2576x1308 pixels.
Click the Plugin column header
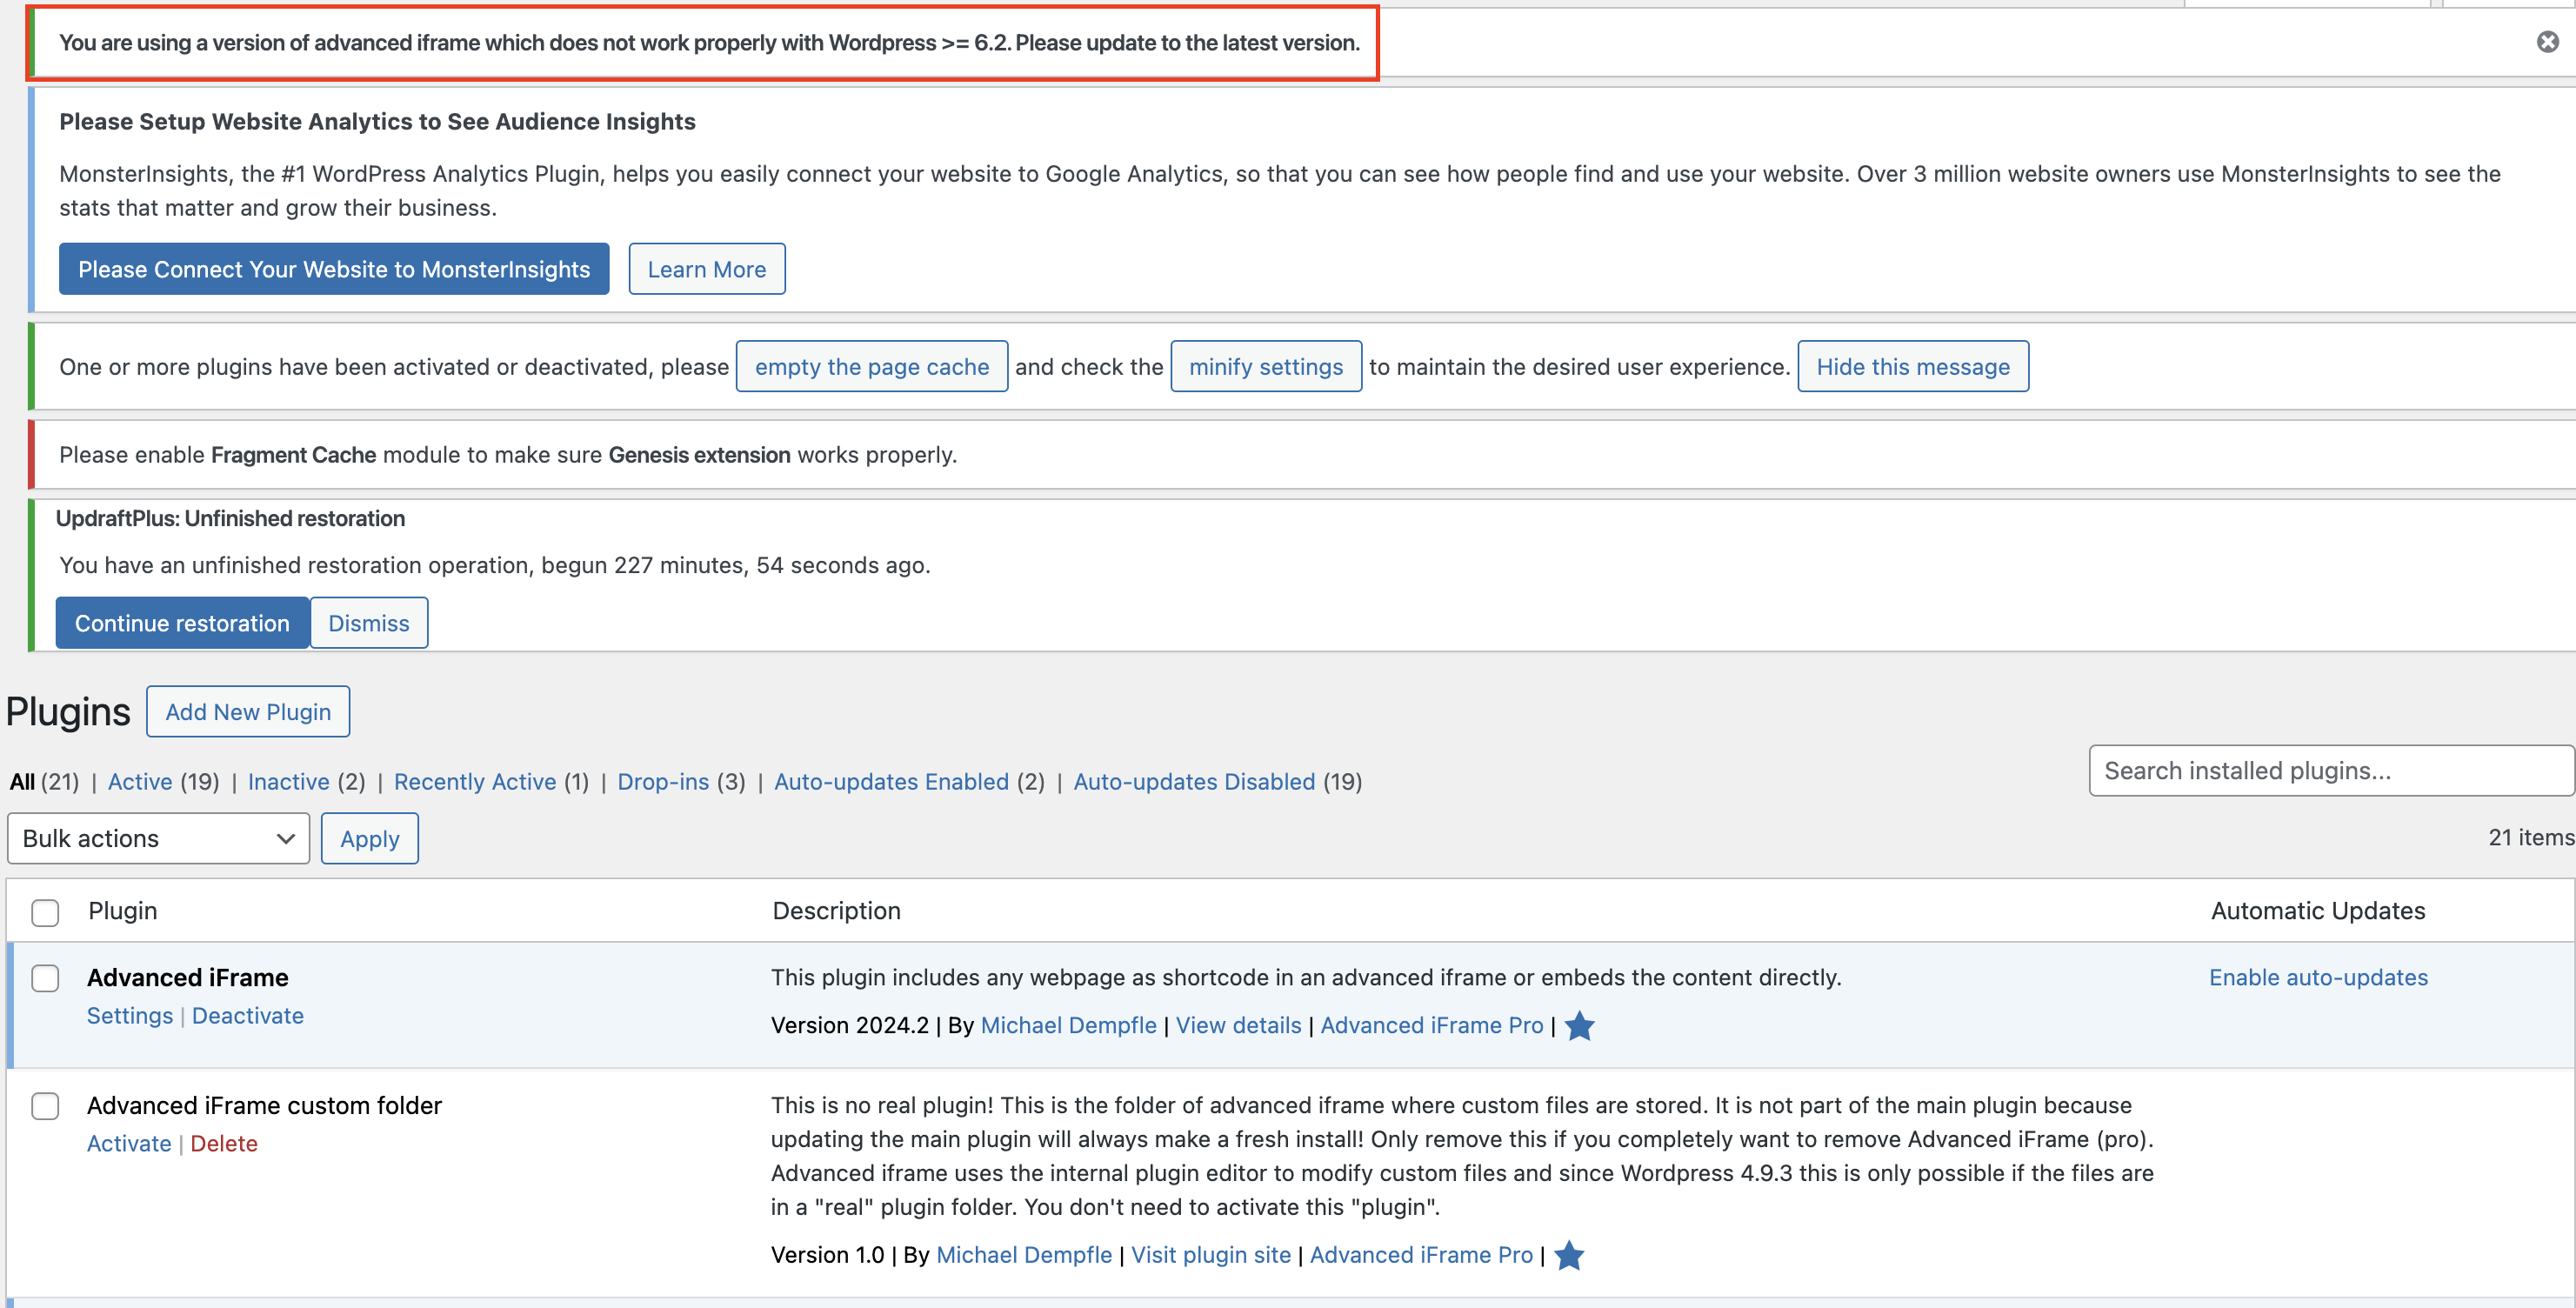(x=123, y=911)
